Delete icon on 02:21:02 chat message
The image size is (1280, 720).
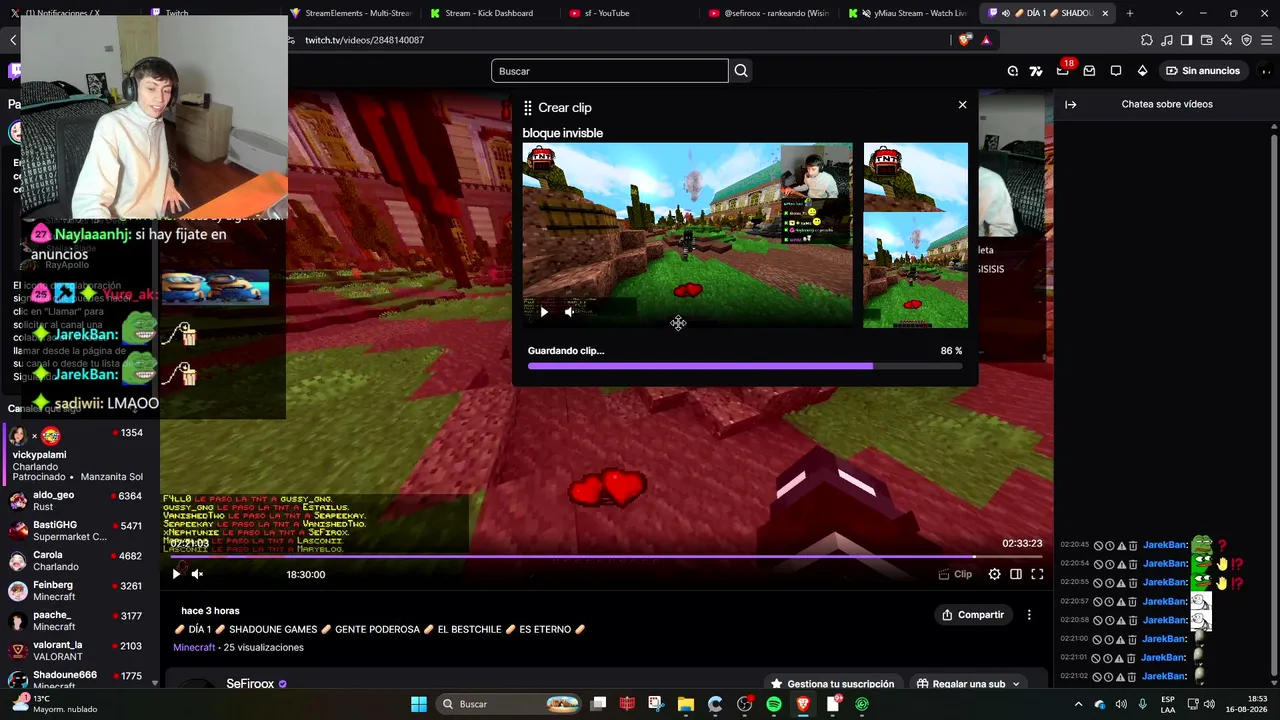click(x=1133, y=677)
